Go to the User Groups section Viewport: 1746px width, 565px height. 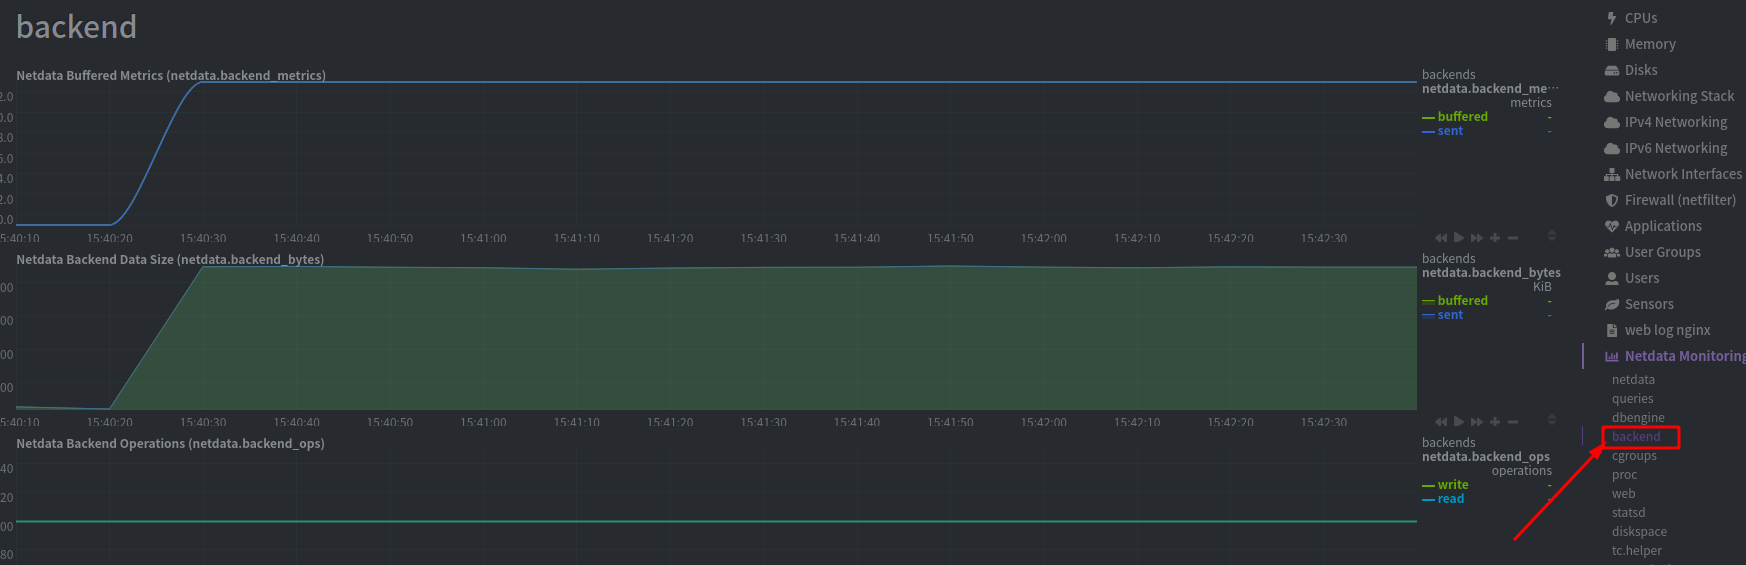pyautogui.click(x=1662, y=252)
